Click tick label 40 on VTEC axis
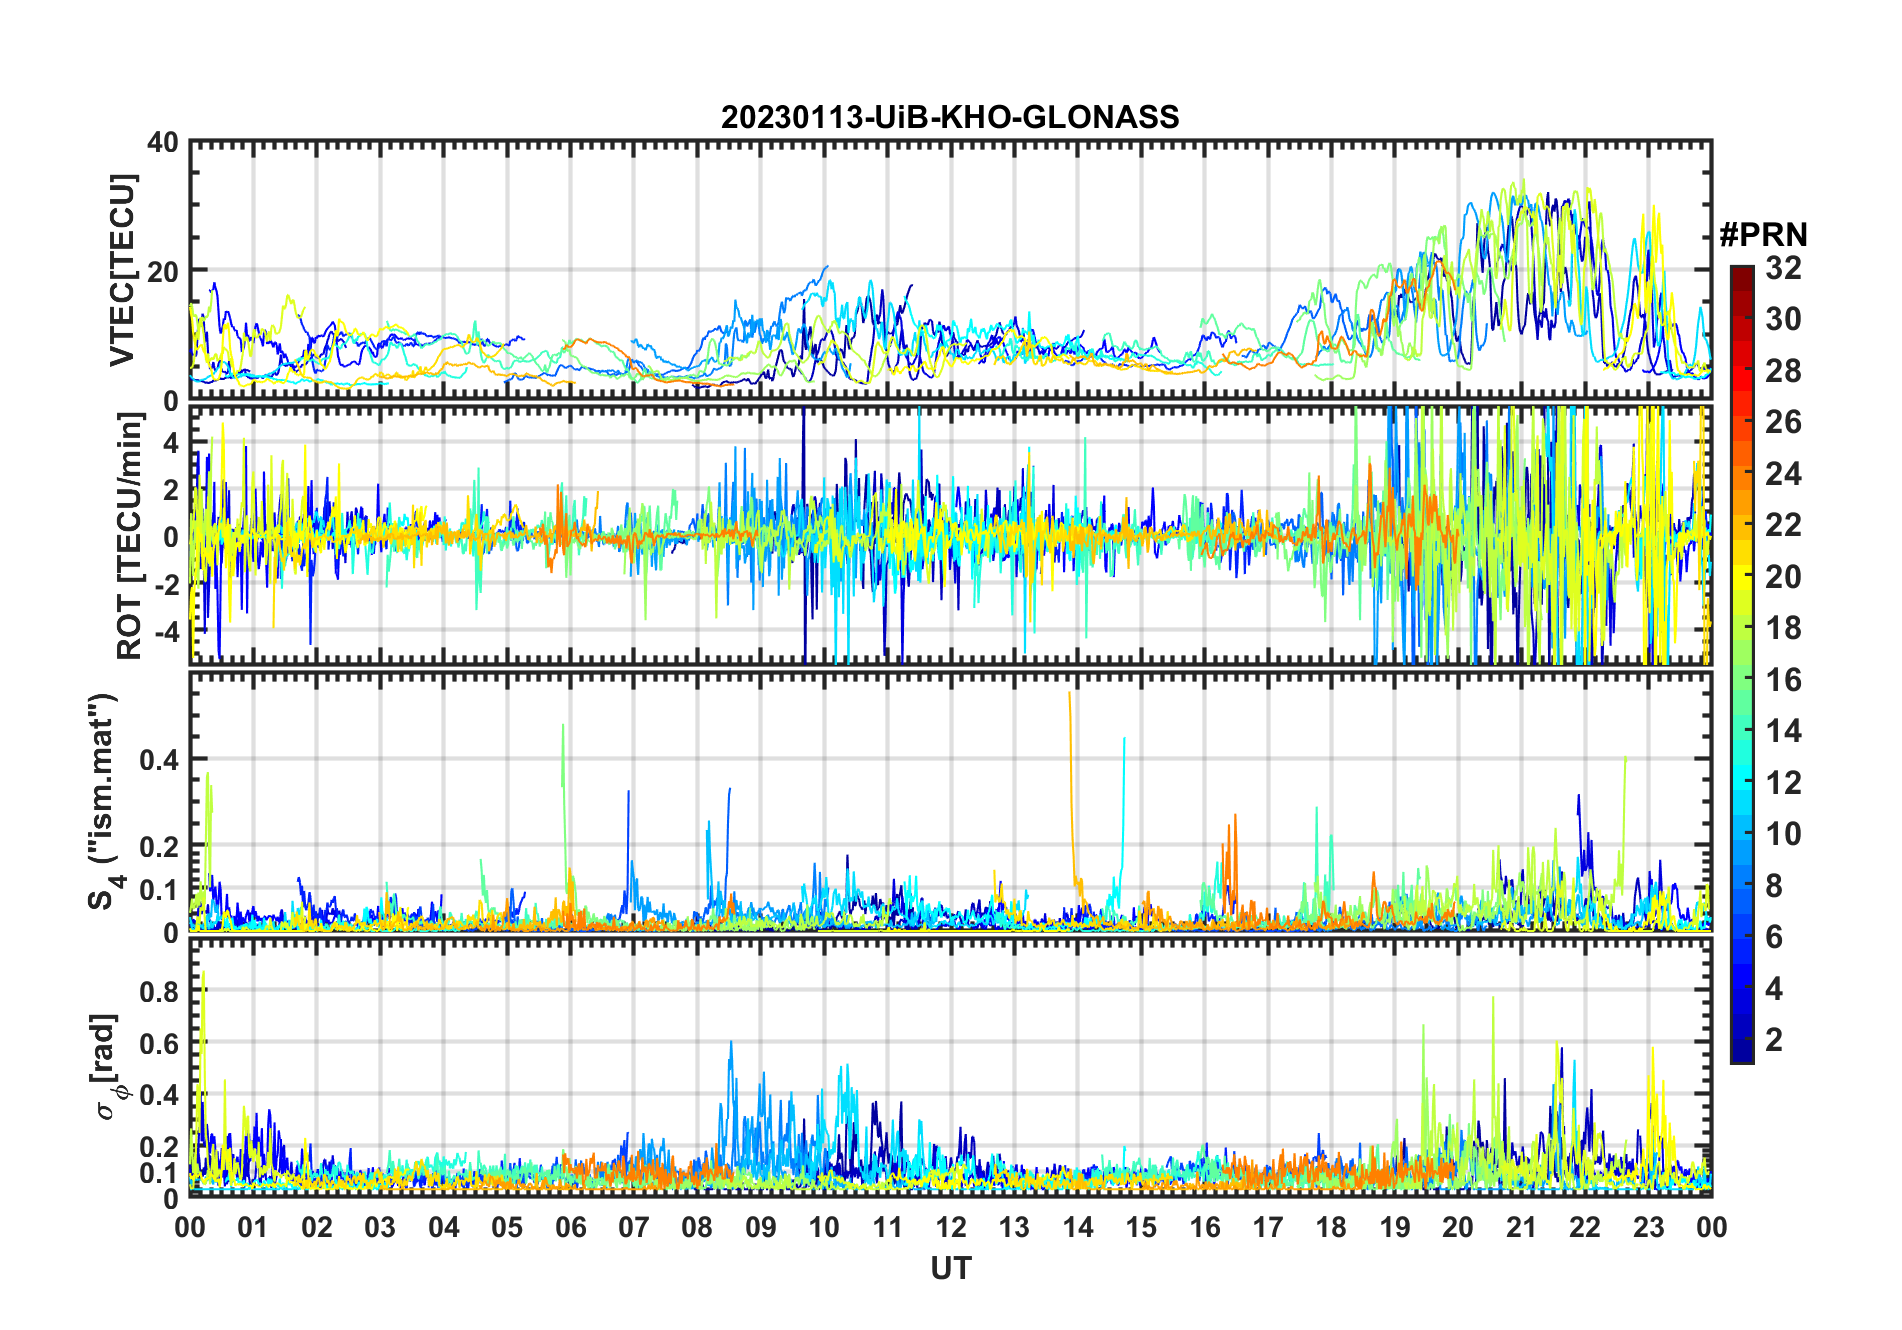Screen dimensions: 1902x1330 coord(163,142)
